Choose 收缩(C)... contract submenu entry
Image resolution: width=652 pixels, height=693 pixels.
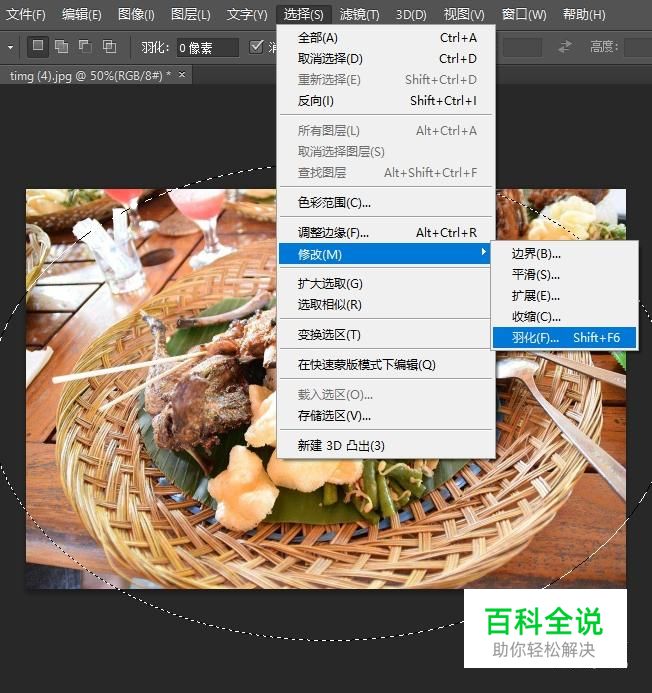click(564, 316)
